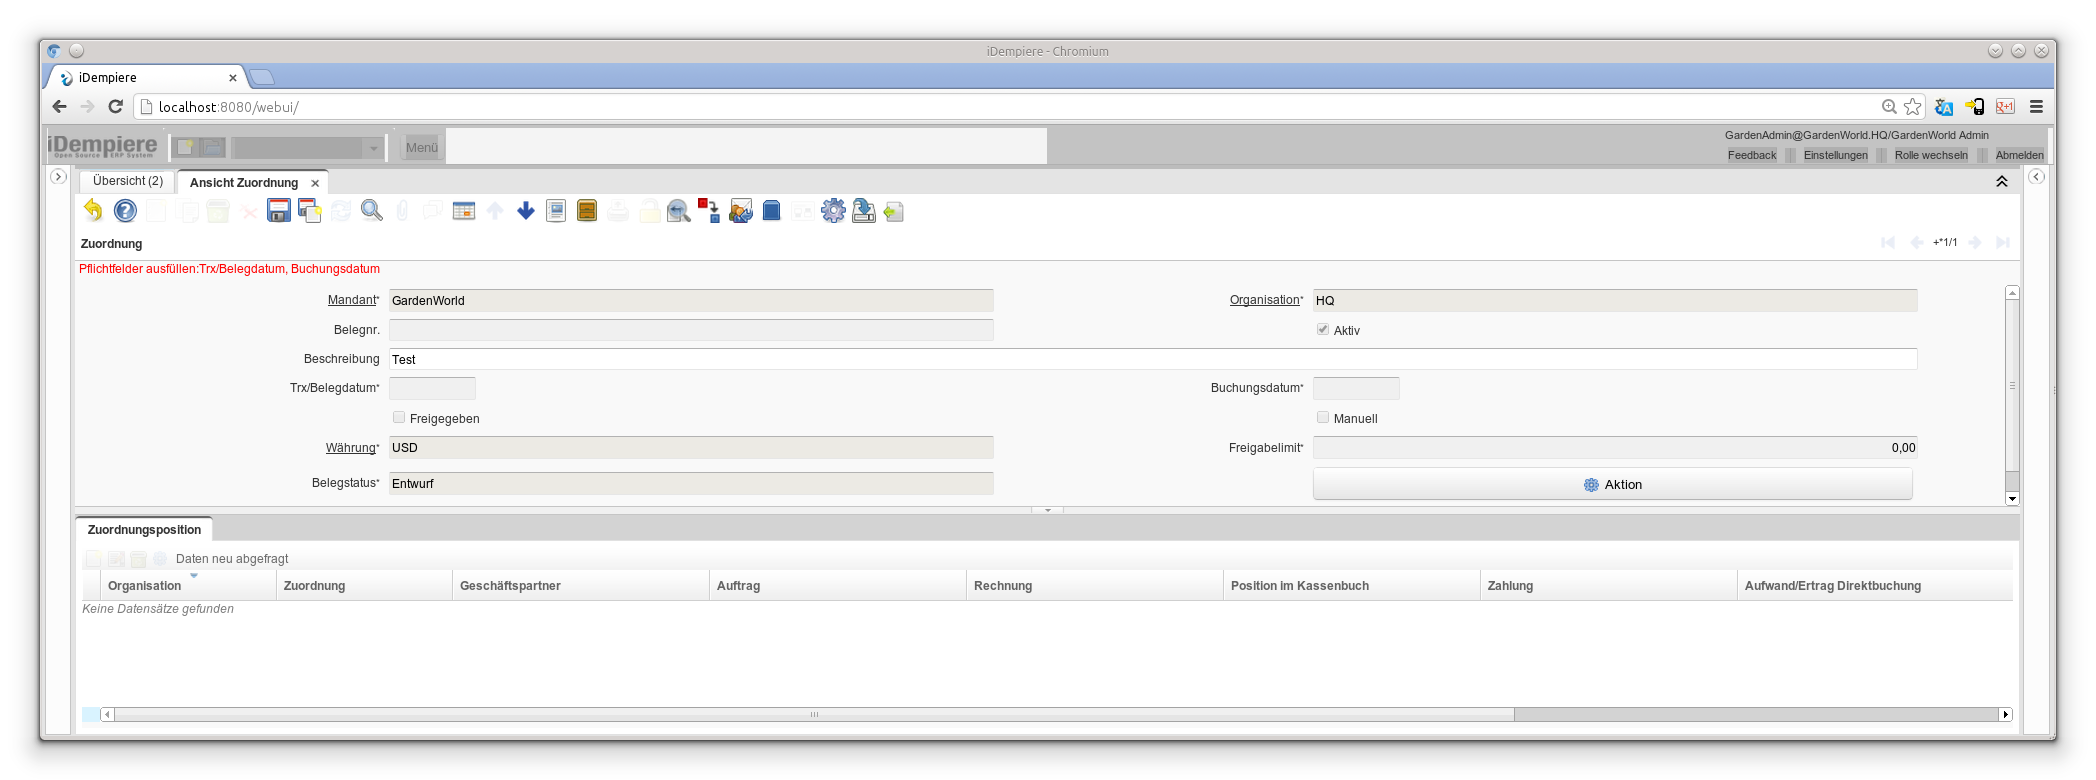Switch to the Übersicht (2) tab

click(128, 181)
